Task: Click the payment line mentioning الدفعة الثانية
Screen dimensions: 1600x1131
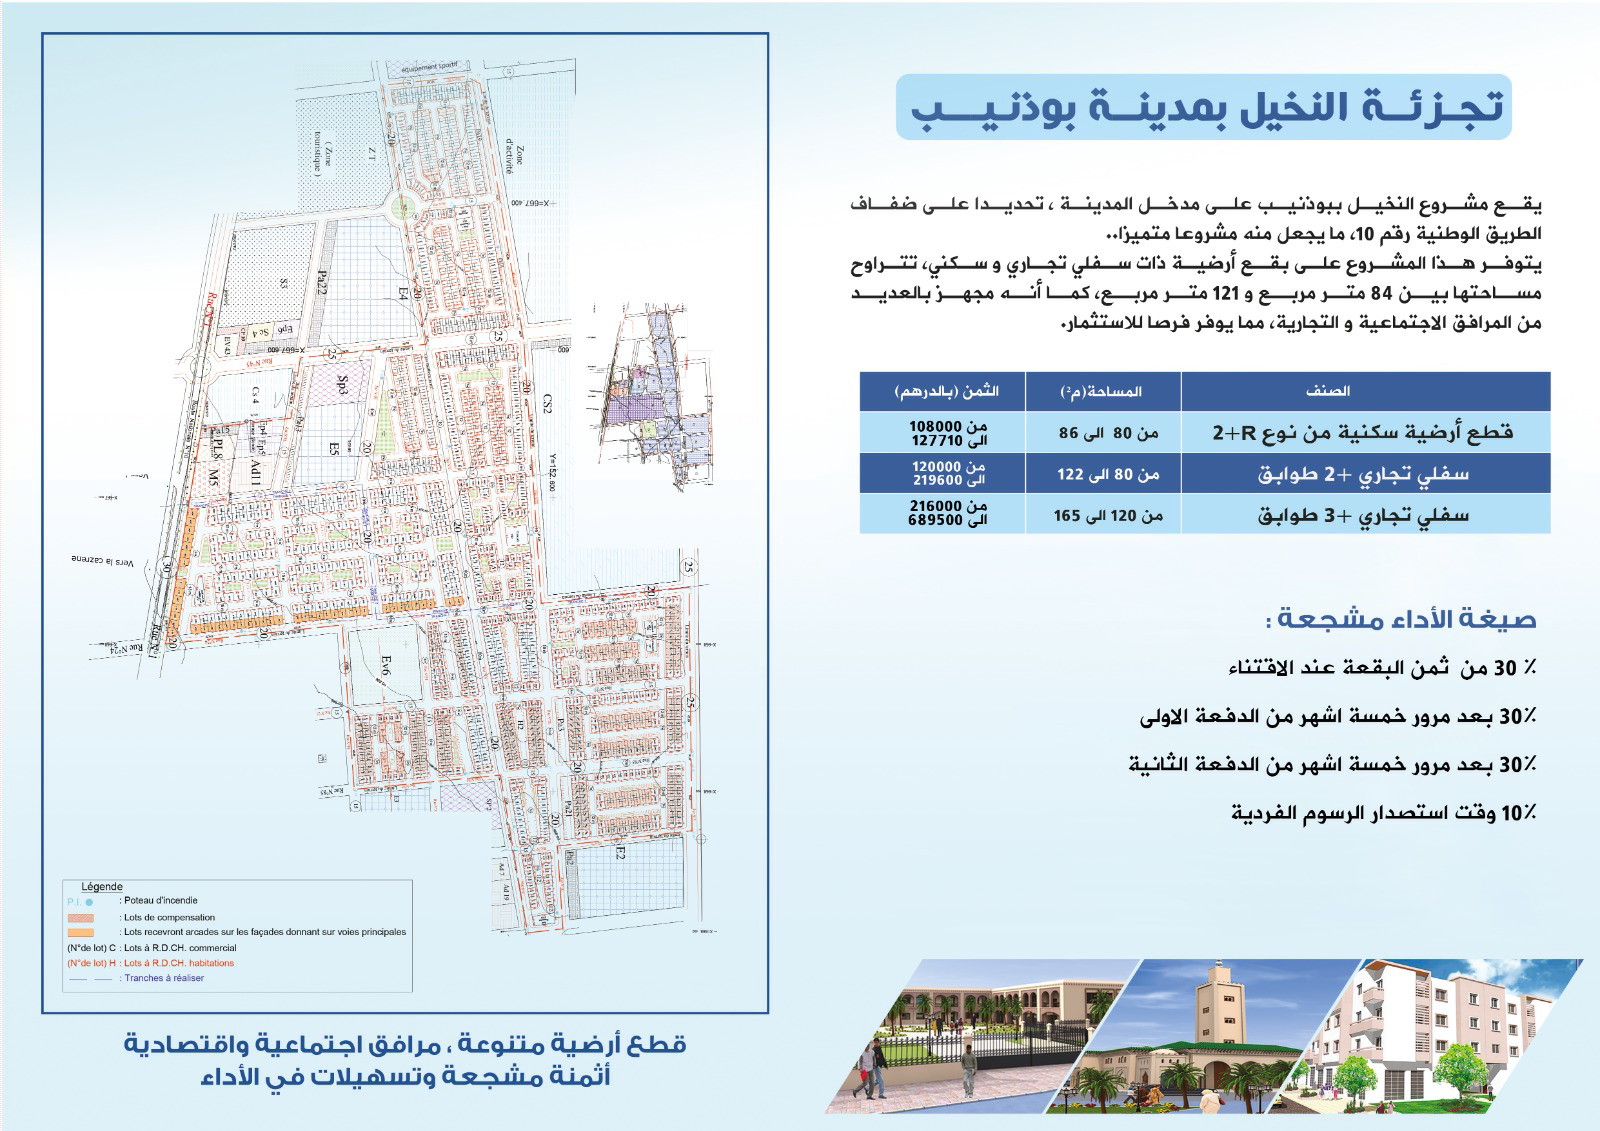Action: click(1333, 764)
